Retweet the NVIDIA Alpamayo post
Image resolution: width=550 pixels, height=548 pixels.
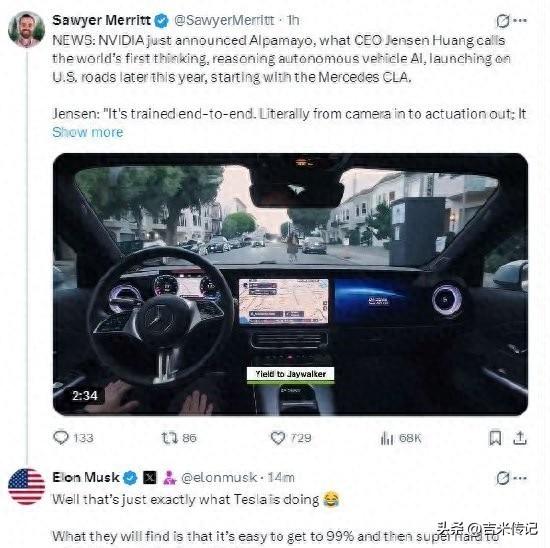170,438
